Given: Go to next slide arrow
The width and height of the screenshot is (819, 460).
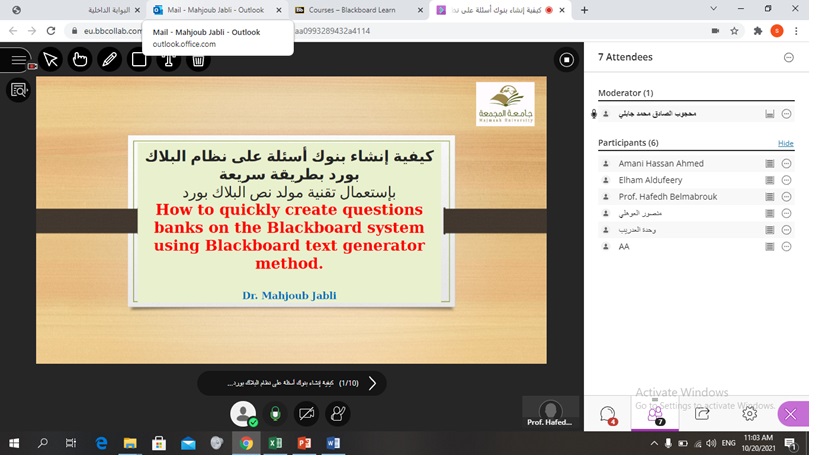Looking at the screenshot, I should click(372, 383).
